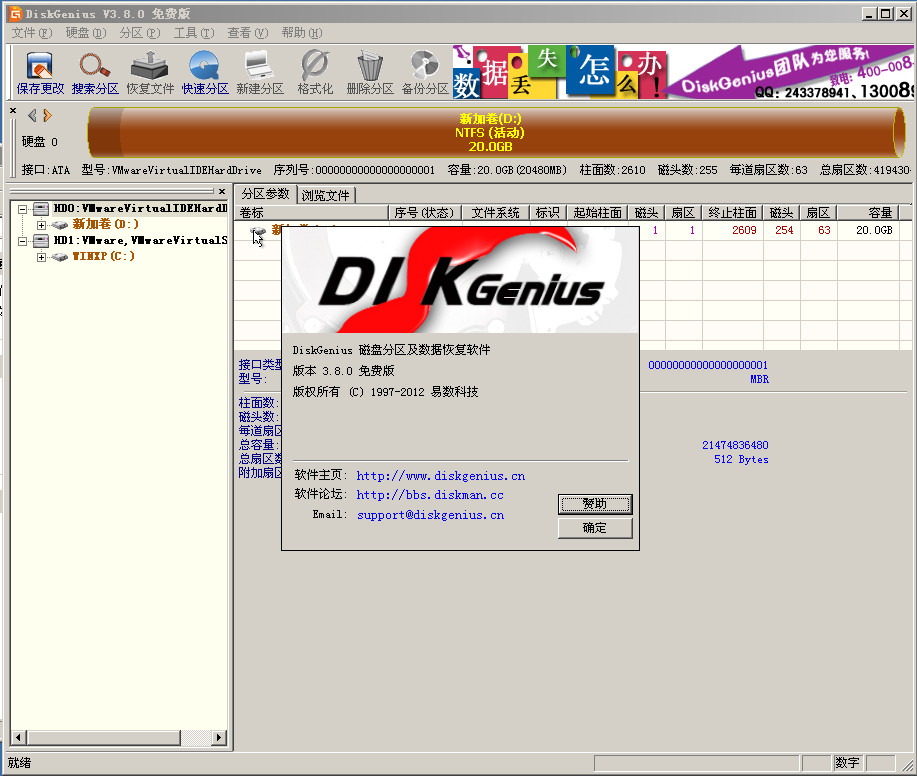
Task: Open the 硬盘(D) menu
Action: click(86, 33)
